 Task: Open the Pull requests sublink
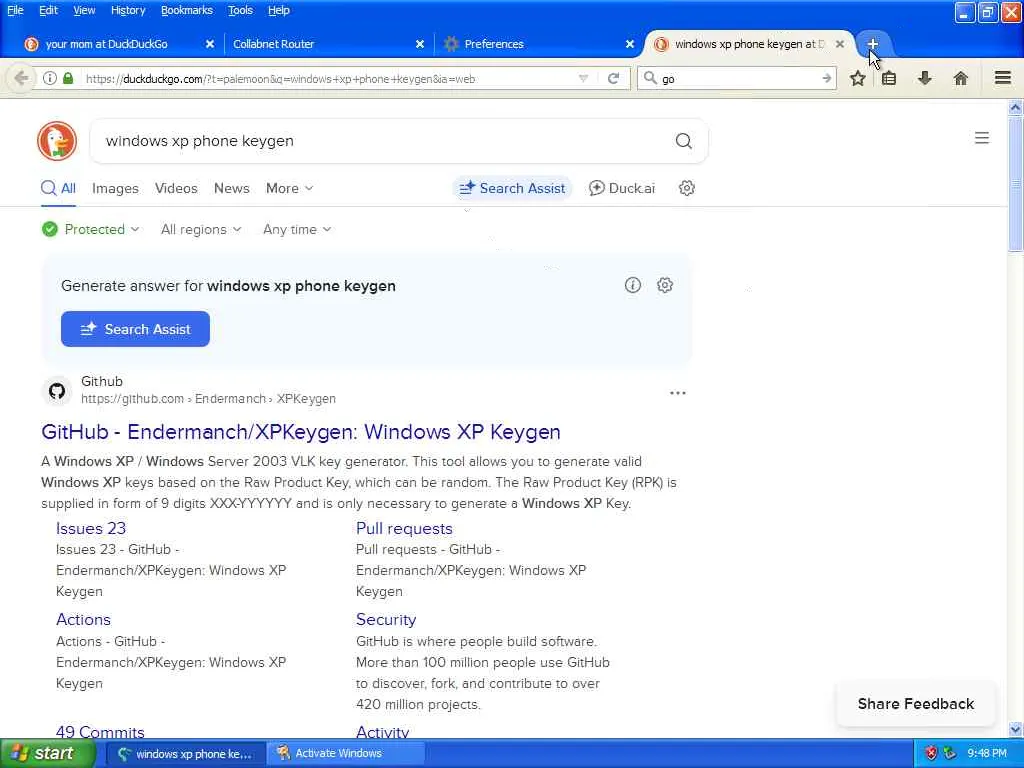(404, 528)
